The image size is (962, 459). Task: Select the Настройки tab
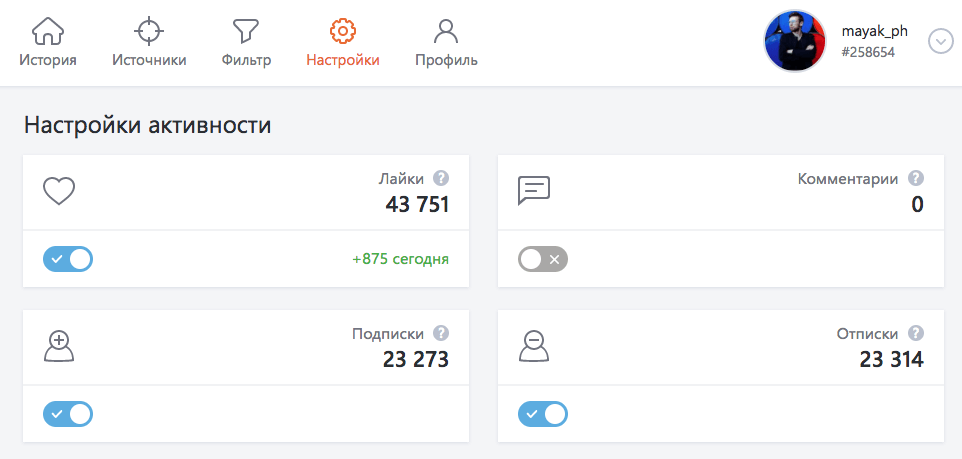pyautogui.click(x=343, y=43)
